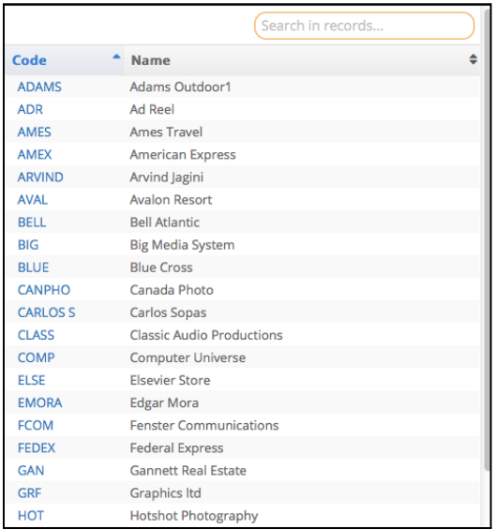499x532 pixels.
Task: Open the GAN code link
Action: tap(31, 471)
